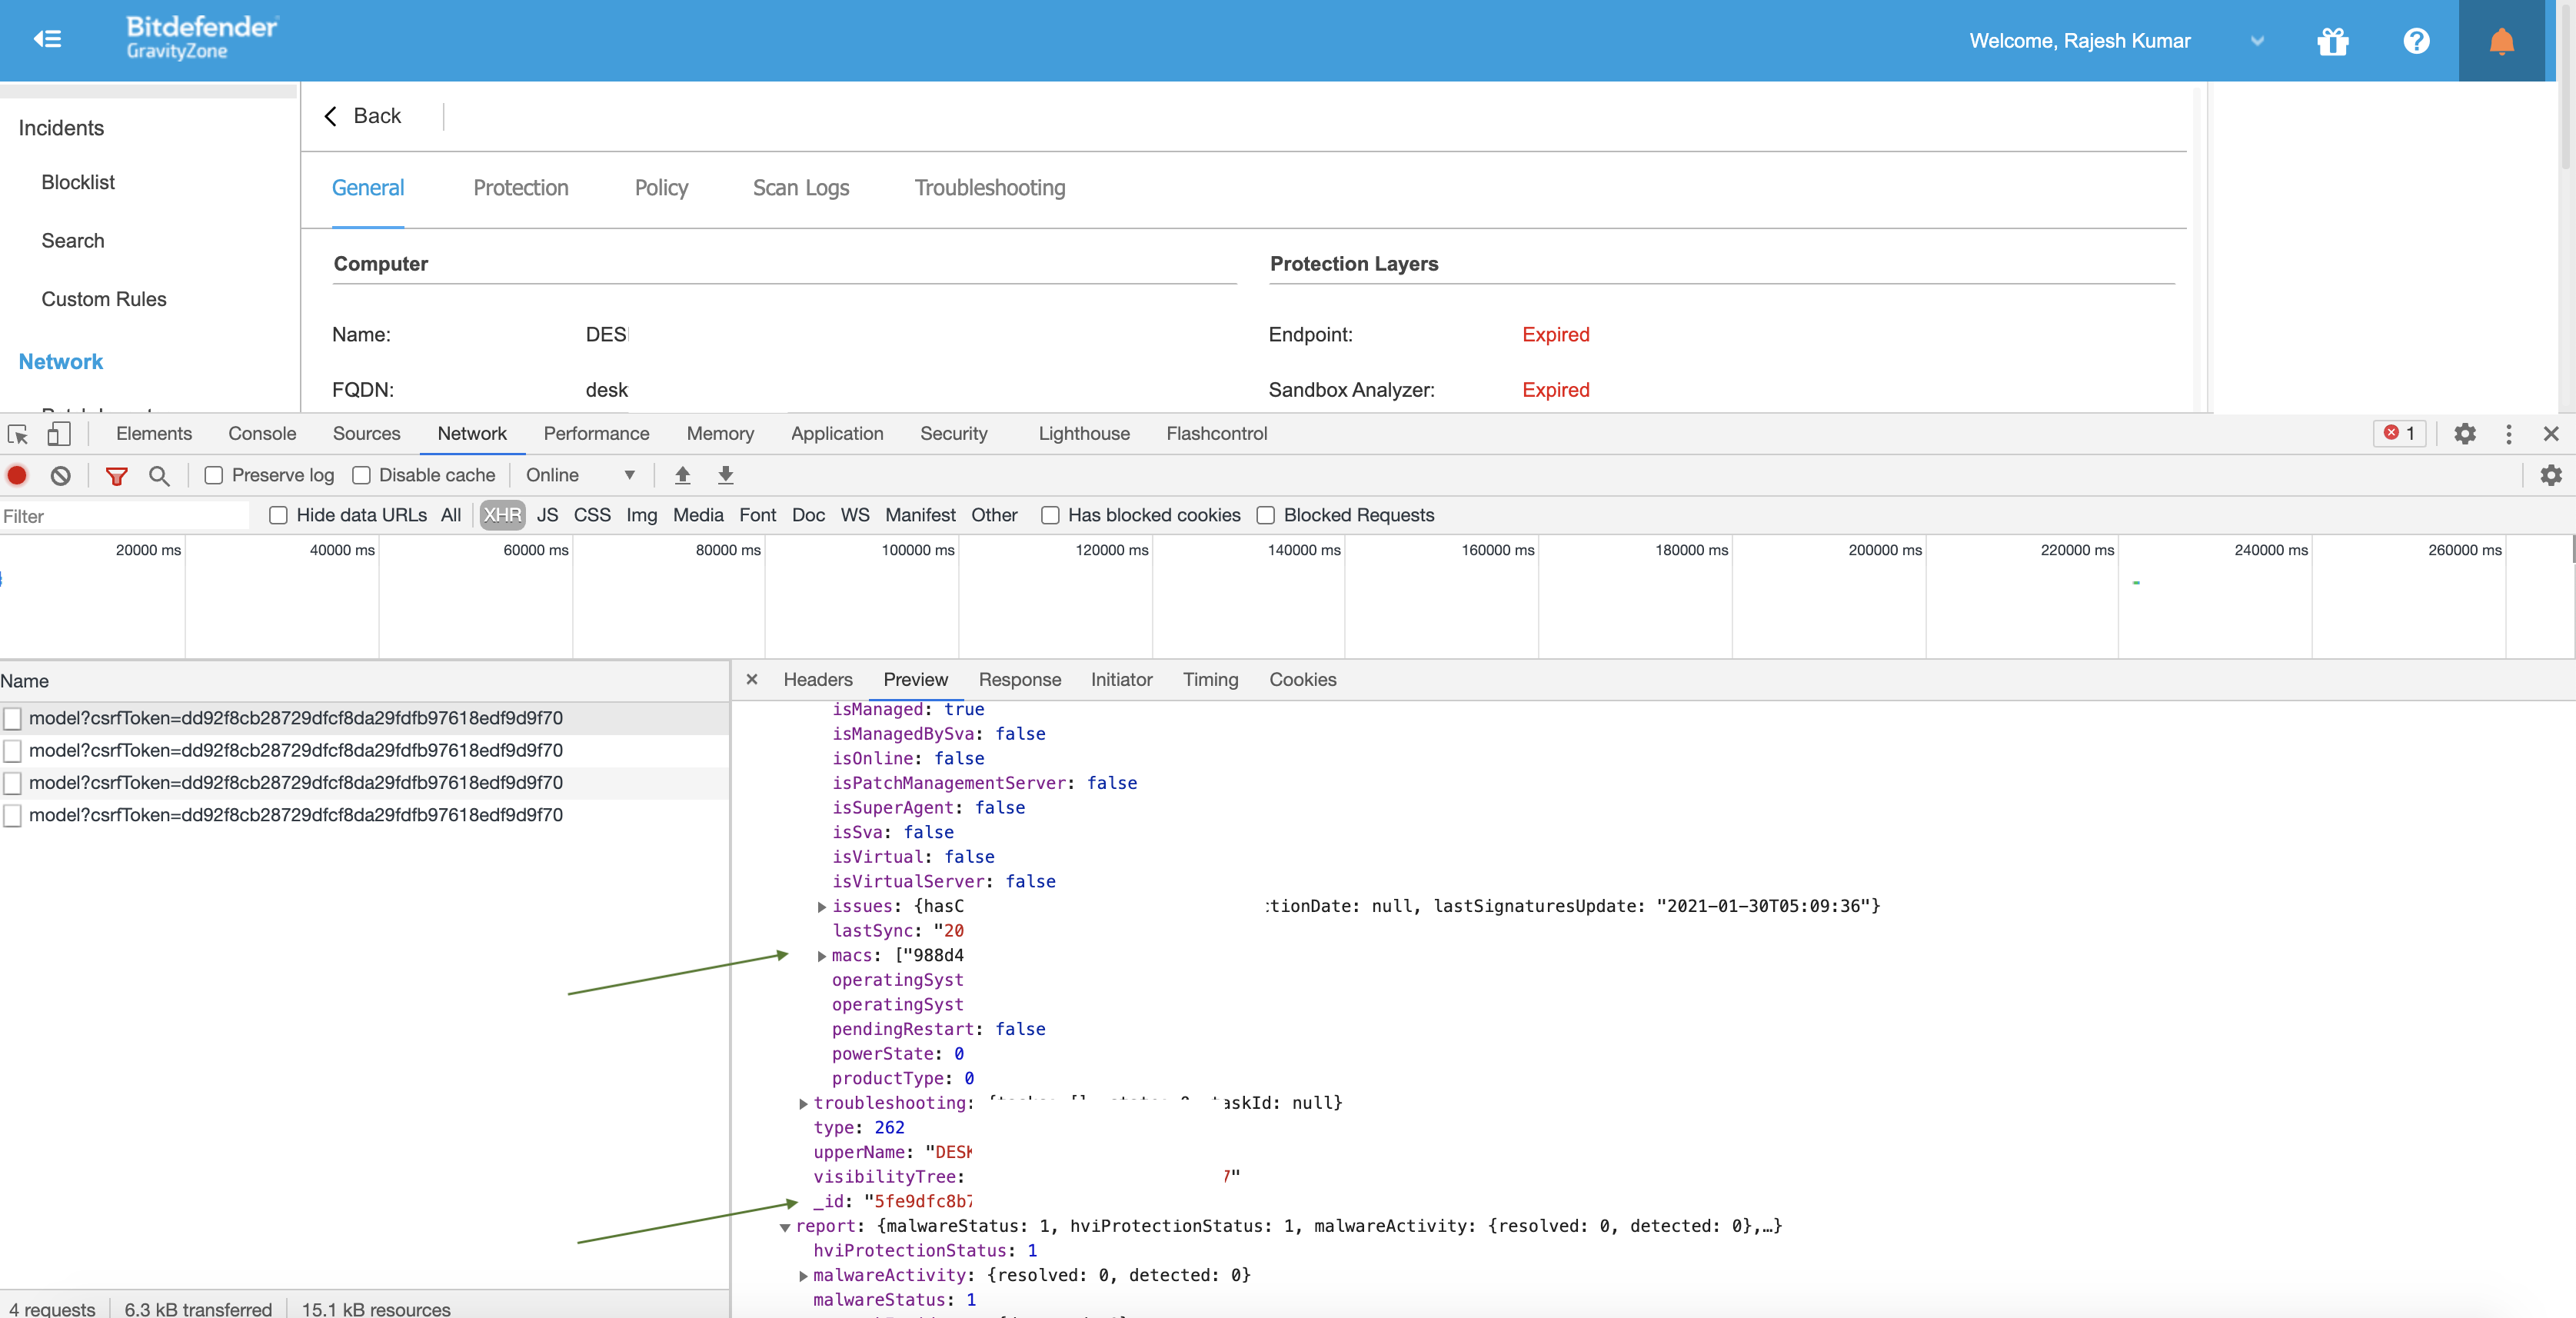Viewport: 2576px width, 1318px height.
Task: Open DevTools more options menu
Action: [2508, 434]
